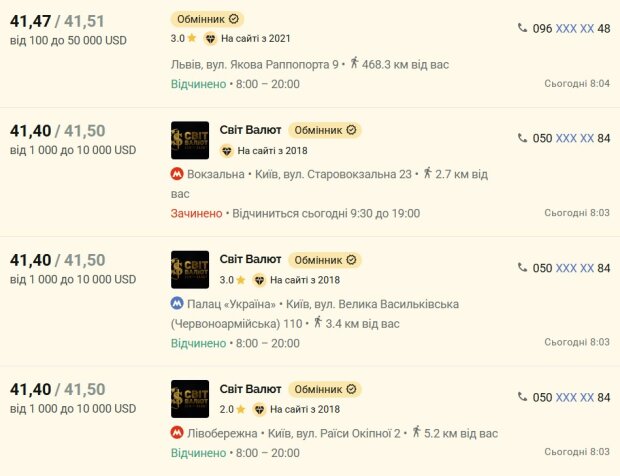Click Обмінник badge in Львів listing

(207, 19)
